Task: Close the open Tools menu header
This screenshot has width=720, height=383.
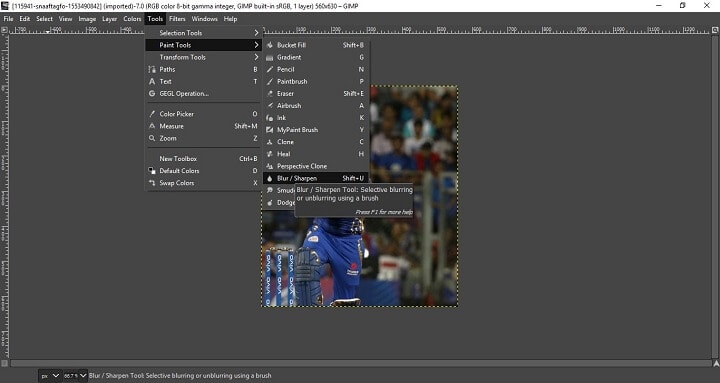Action: pyautogui.click(x=155, y=19)
